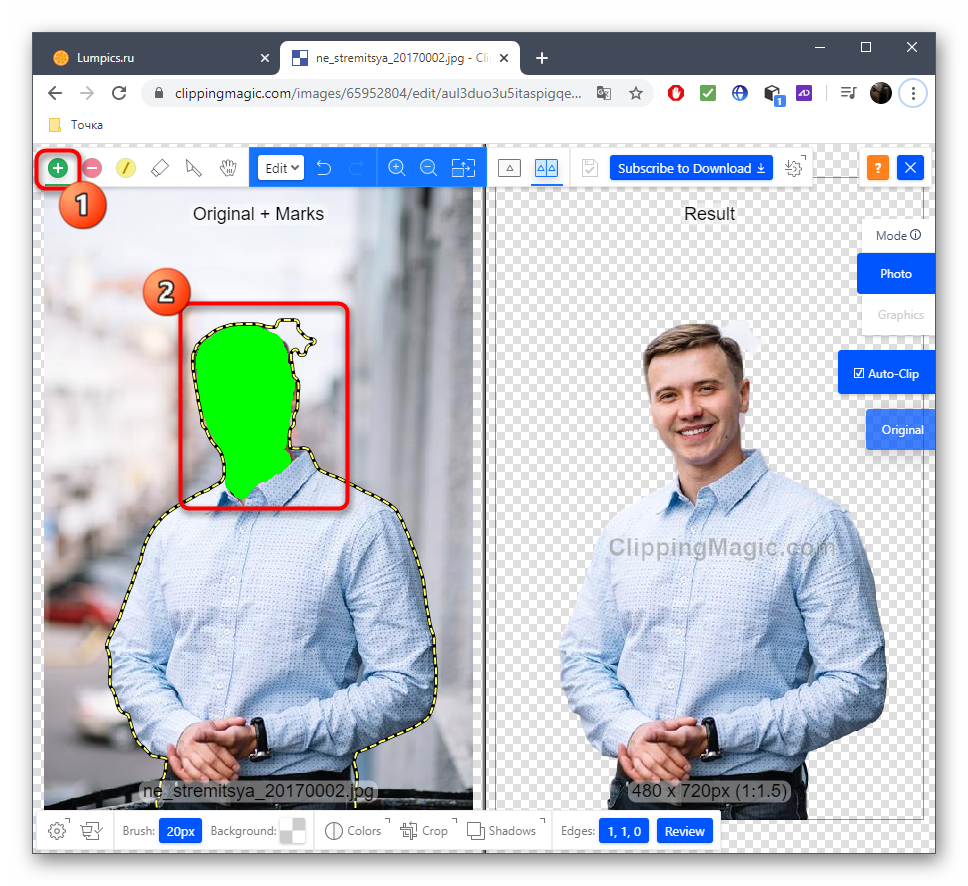Choose Graphics mode
968x886 pixels.
pyautogui.click(x=900, y=314)
